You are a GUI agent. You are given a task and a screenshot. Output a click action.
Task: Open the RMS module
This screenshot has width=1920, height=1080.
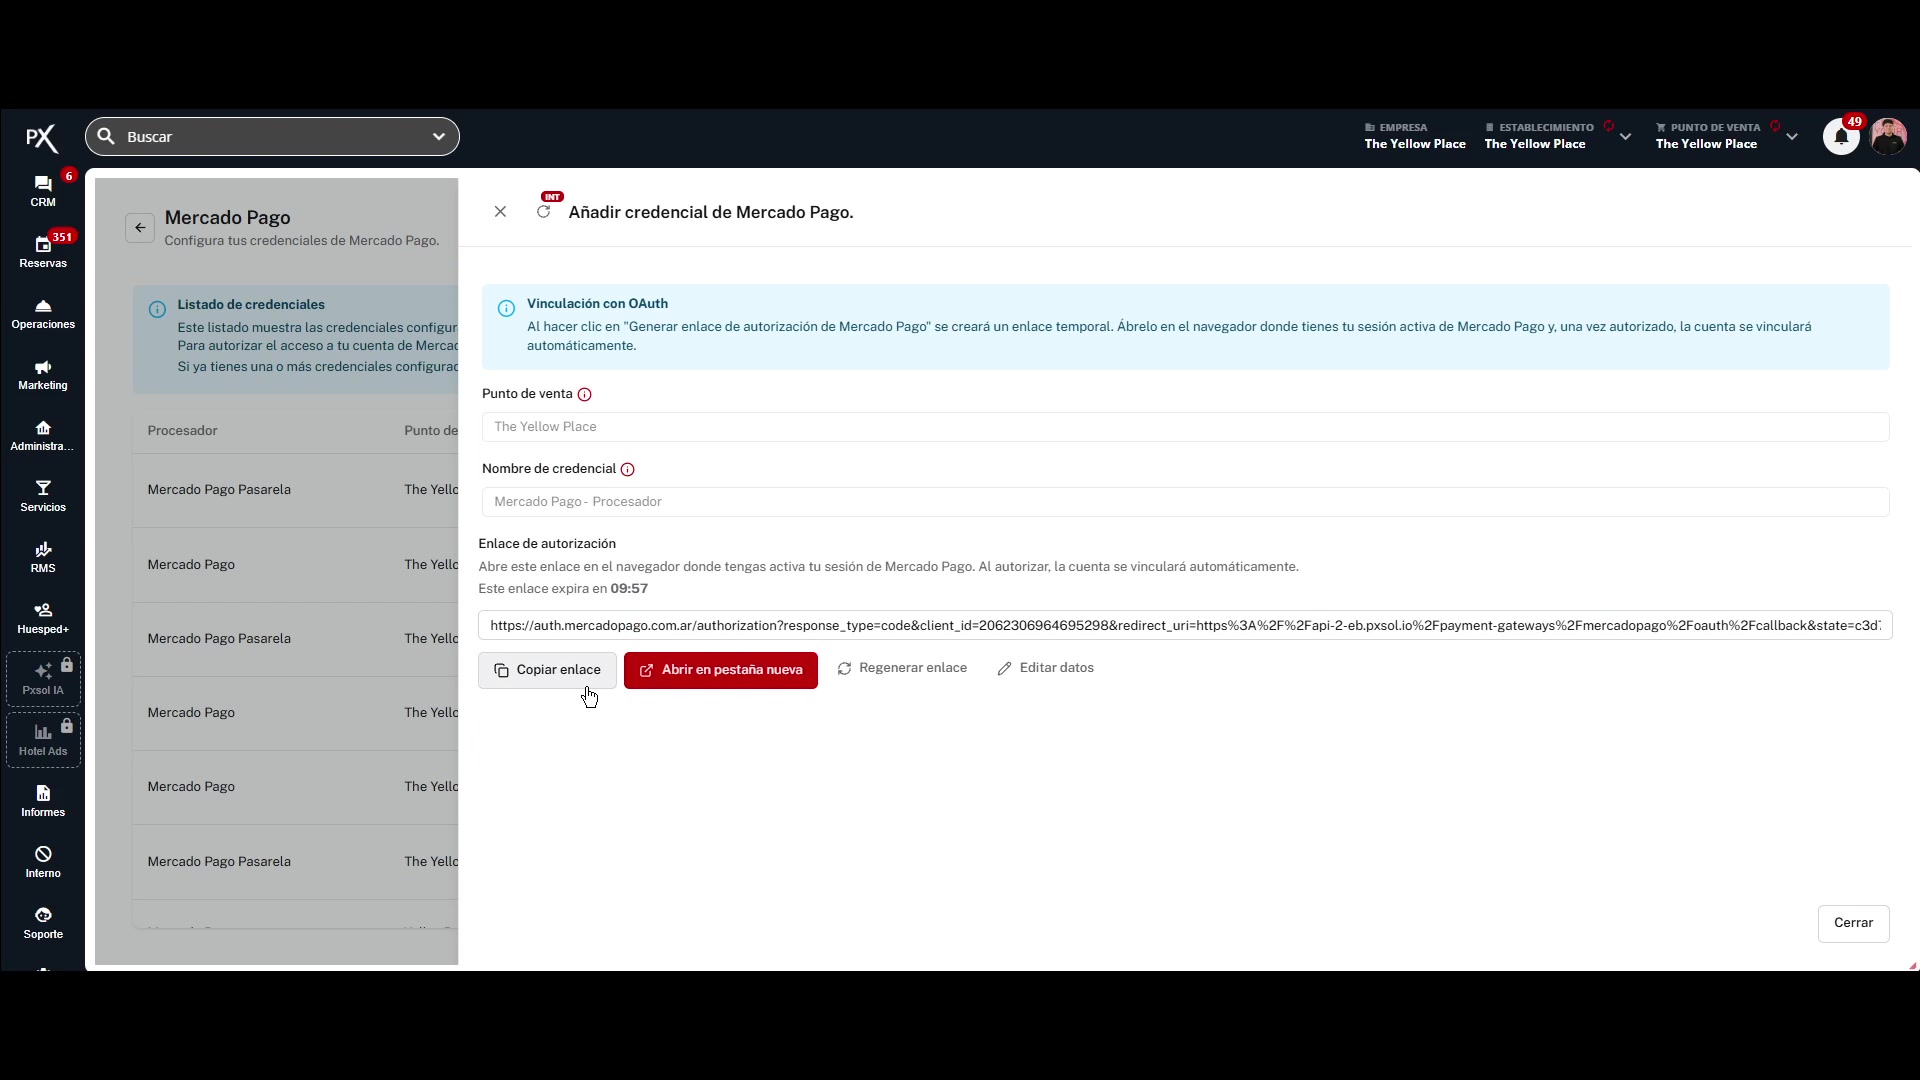pyautogui.click(x=43, y=558)
